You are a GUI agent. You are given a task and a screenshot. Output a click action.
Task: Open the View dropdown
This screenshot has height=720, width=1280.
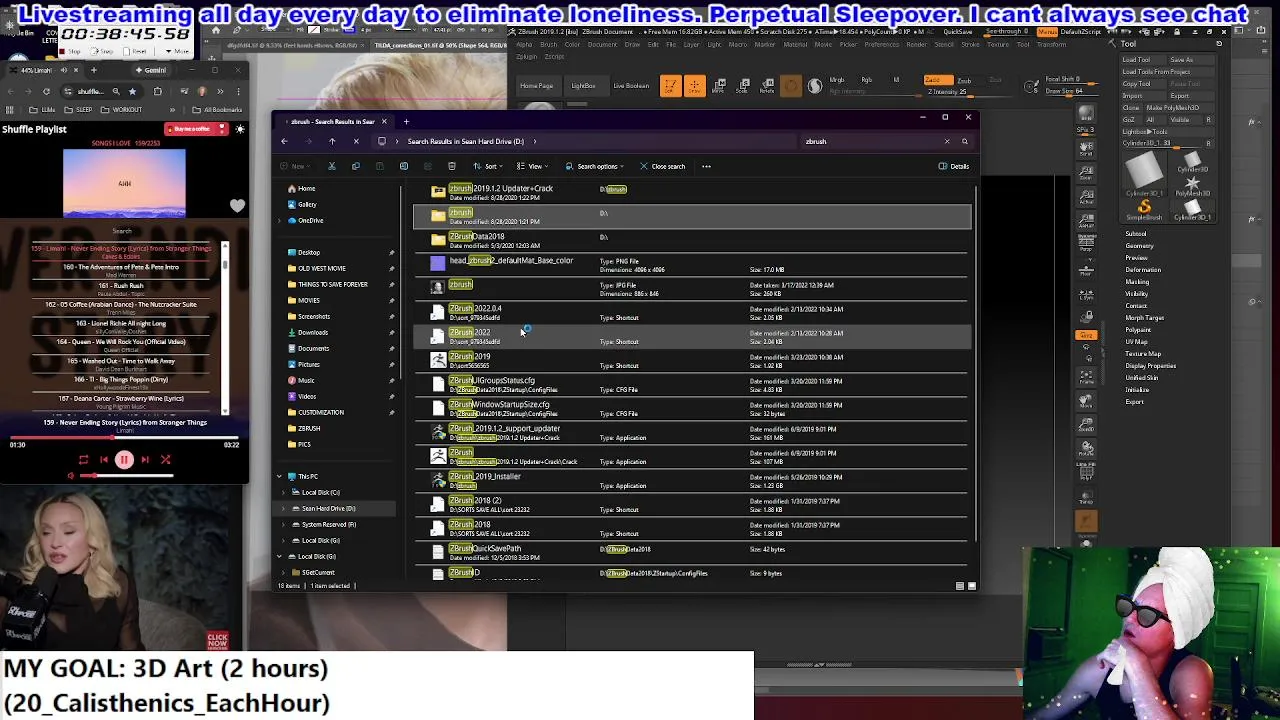click(533, 166)
